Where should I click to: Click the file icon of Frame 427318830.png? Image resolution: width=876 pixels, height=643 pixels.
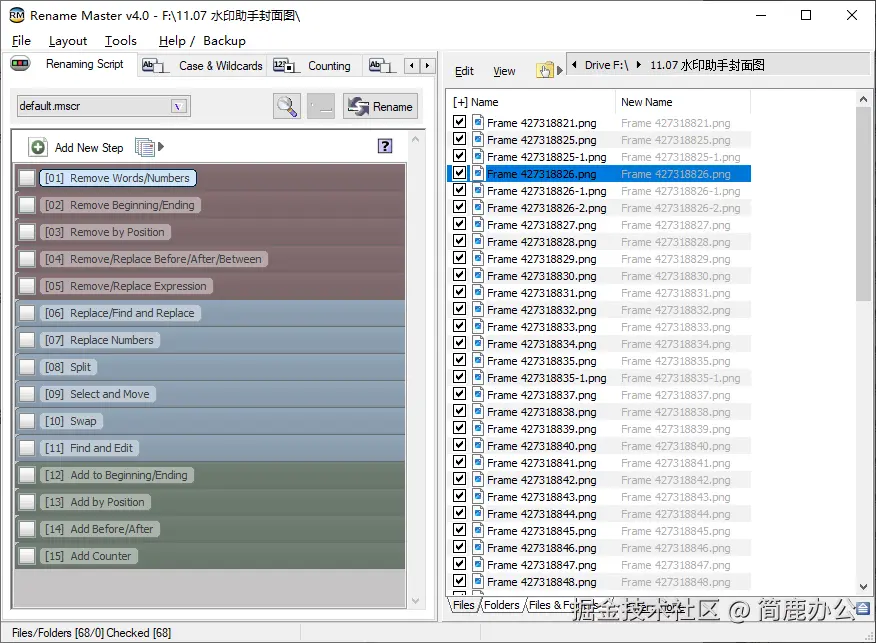tap(478, 275)
